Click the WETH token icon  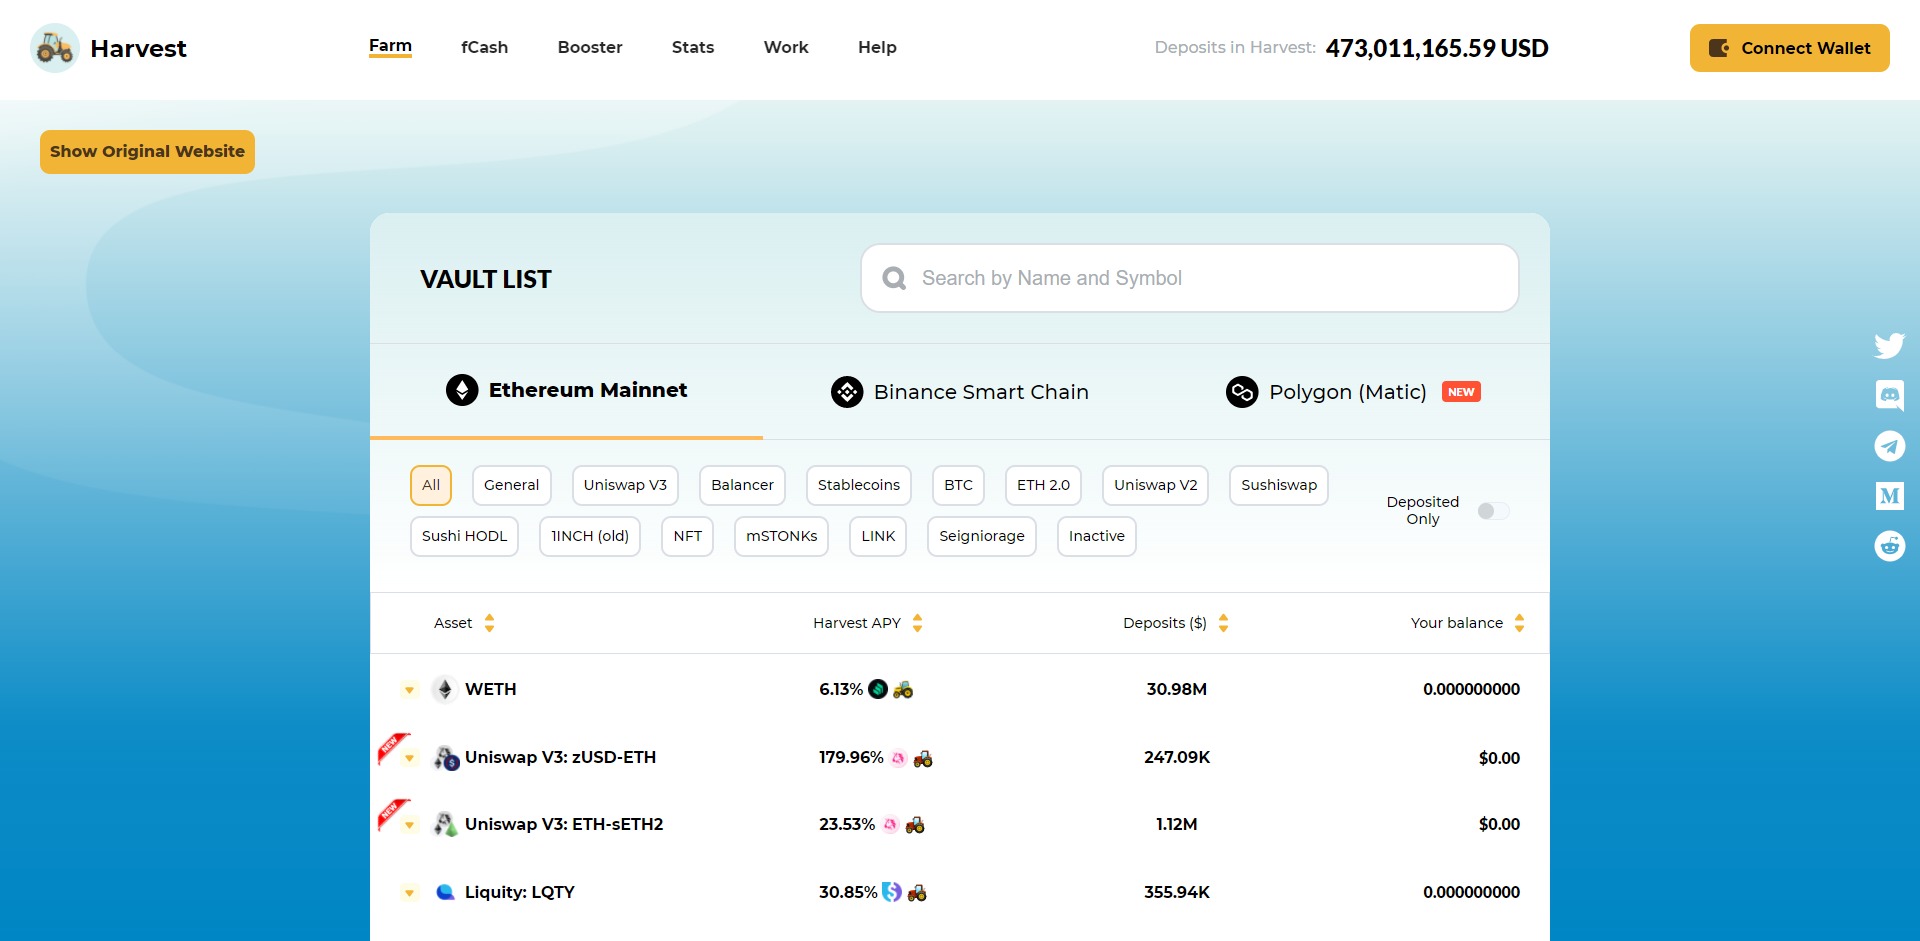pyautogui.click(x=445, y=689)
